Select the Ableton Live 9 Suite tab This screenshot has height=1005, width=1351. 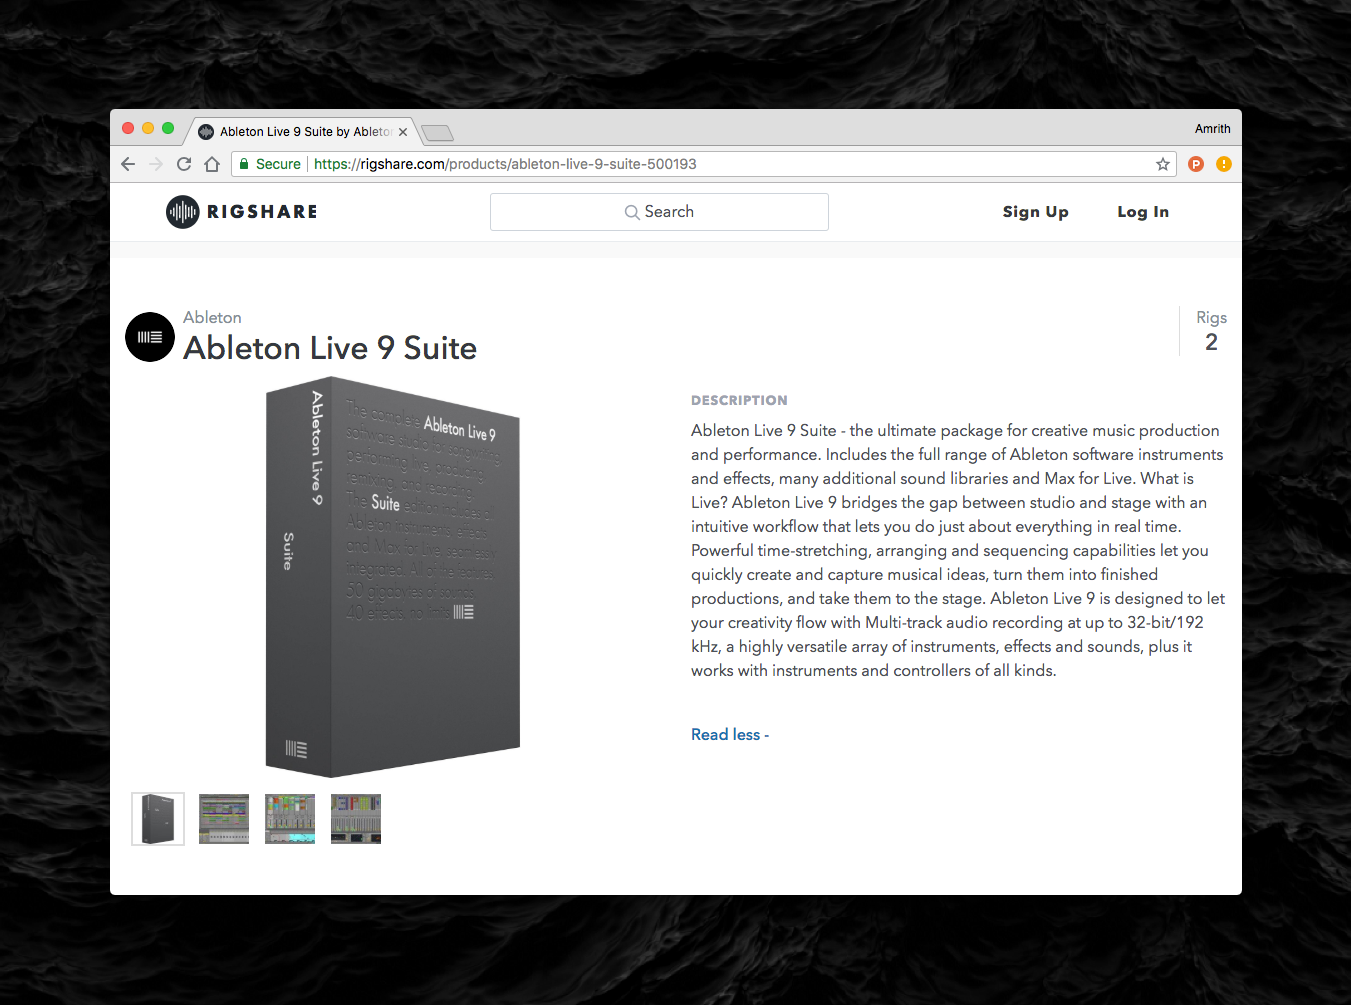click(x=305, y=132)
